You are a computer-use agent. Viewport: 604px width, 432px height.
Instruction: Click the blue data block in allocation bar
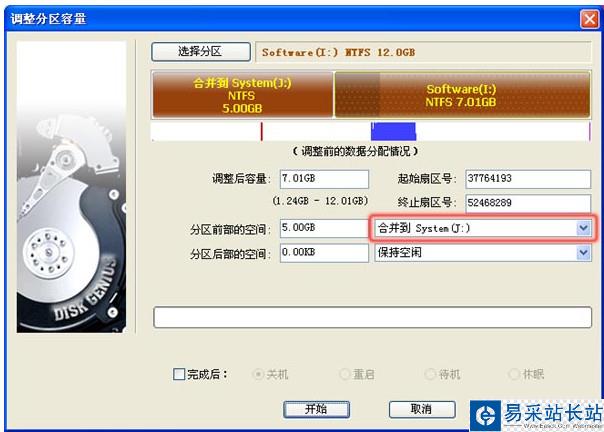[393, 131]
